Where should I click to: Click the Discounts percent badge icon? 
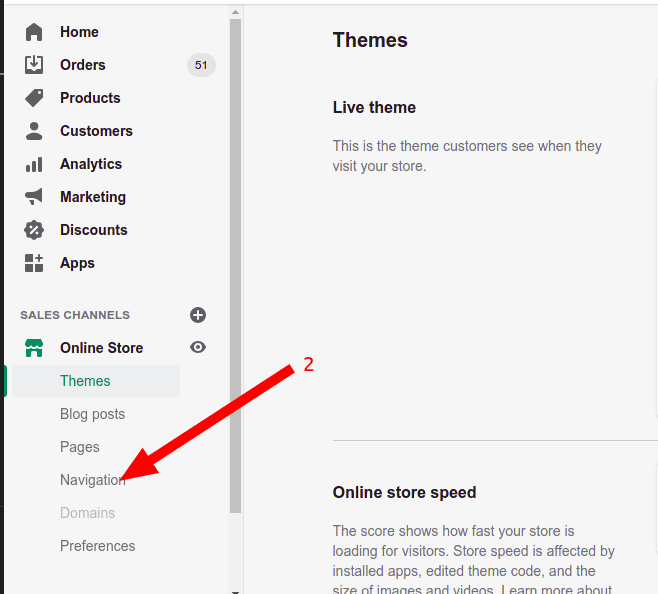pos(34,230)
